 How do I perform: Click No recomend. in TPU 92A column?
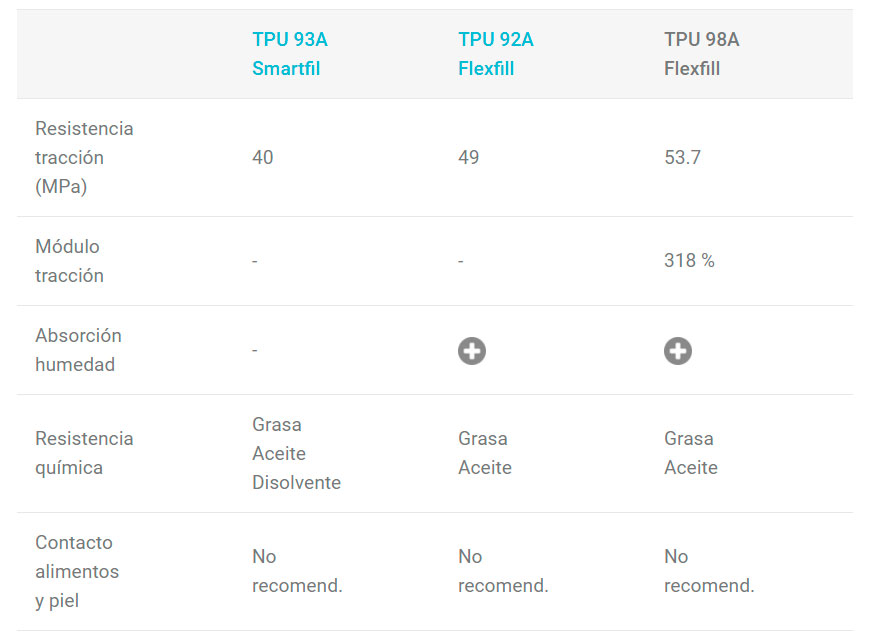(503, 571)
